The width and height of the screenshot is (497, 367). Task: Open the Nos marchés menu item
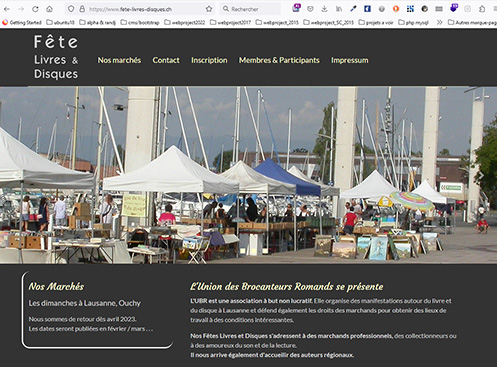tap(119, 60)
